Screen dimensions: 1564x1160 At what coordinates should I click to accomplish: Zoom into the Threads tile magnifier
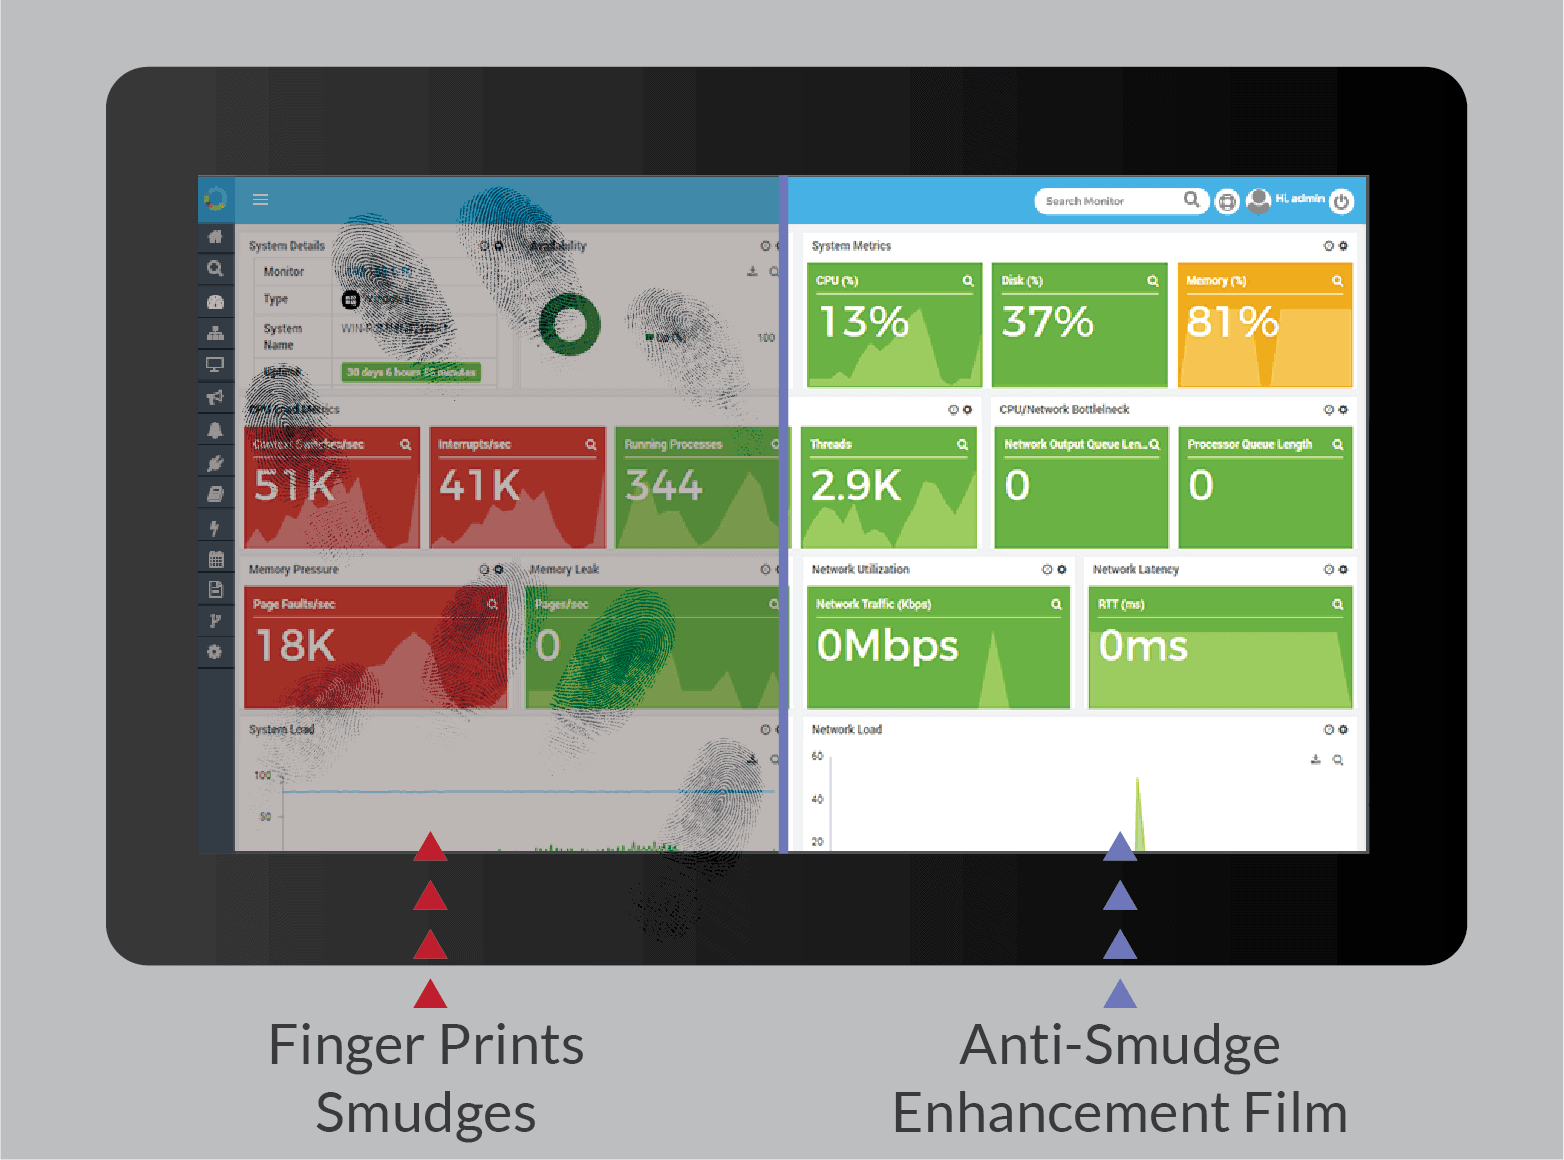(x=962, y=444)
